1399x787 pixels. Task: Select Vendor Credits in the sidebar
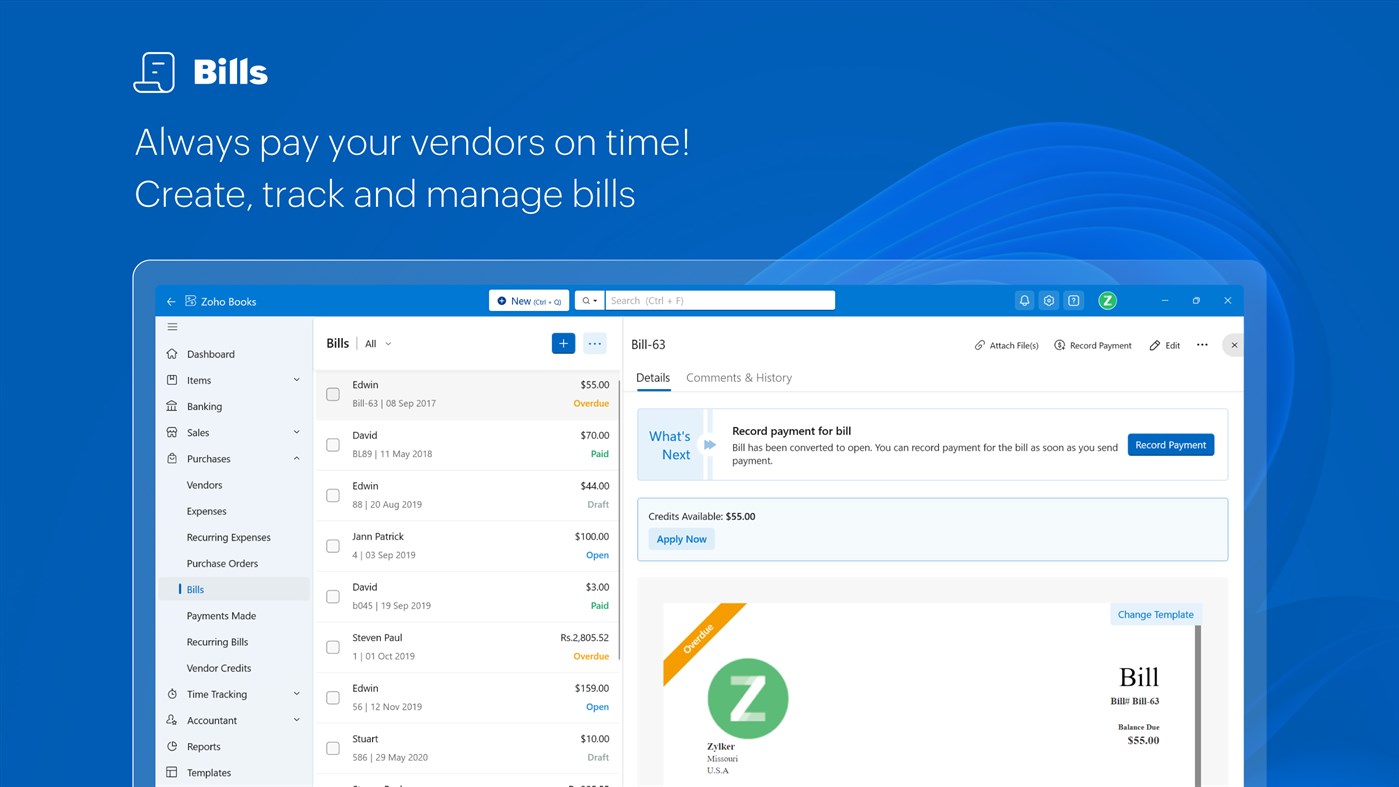coord(219,667)
